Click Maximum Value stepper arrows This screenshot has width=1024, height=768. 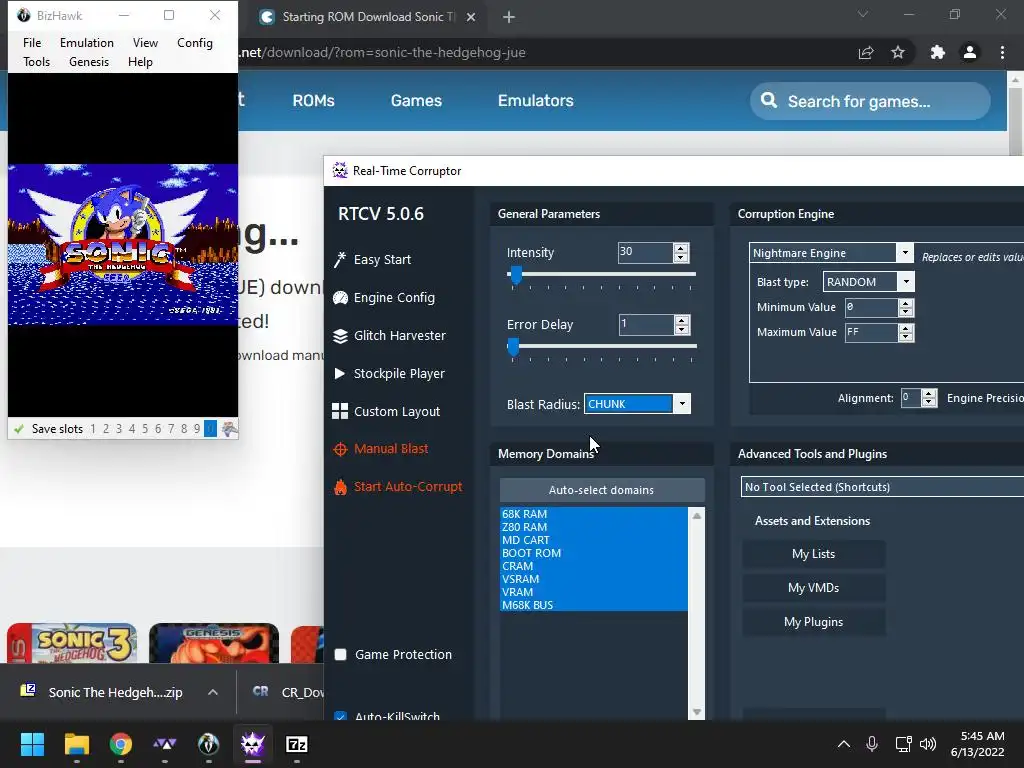(906, 332)
